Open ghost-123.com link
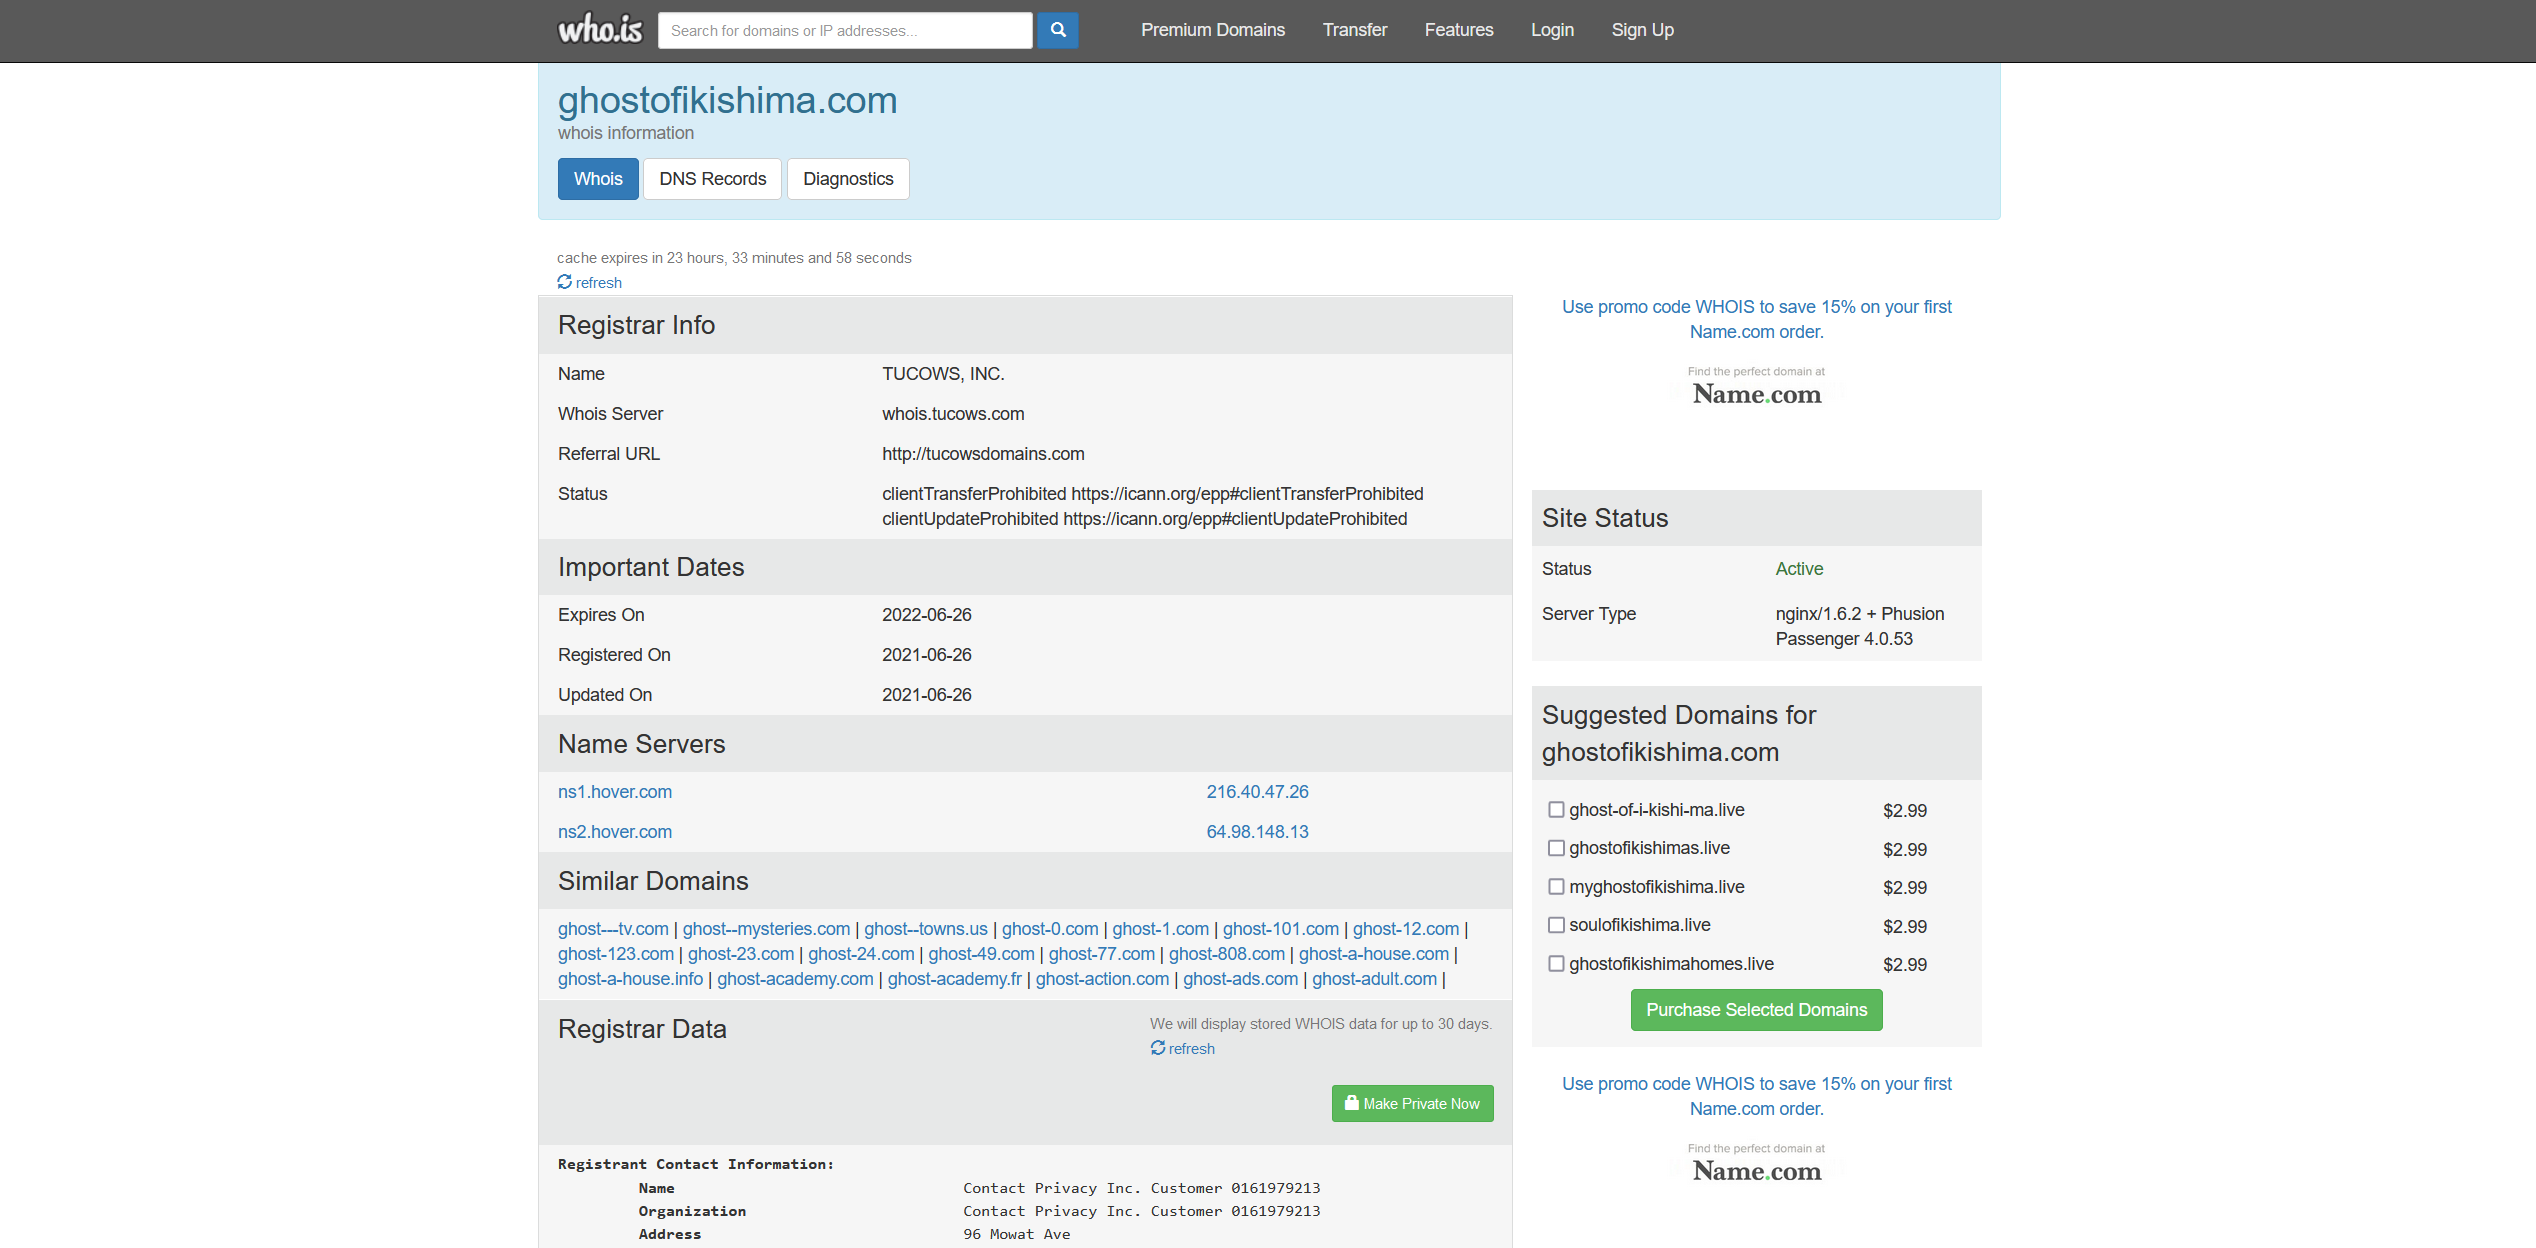This screenshot has height=1248, width=2536. tap(616, 954)
